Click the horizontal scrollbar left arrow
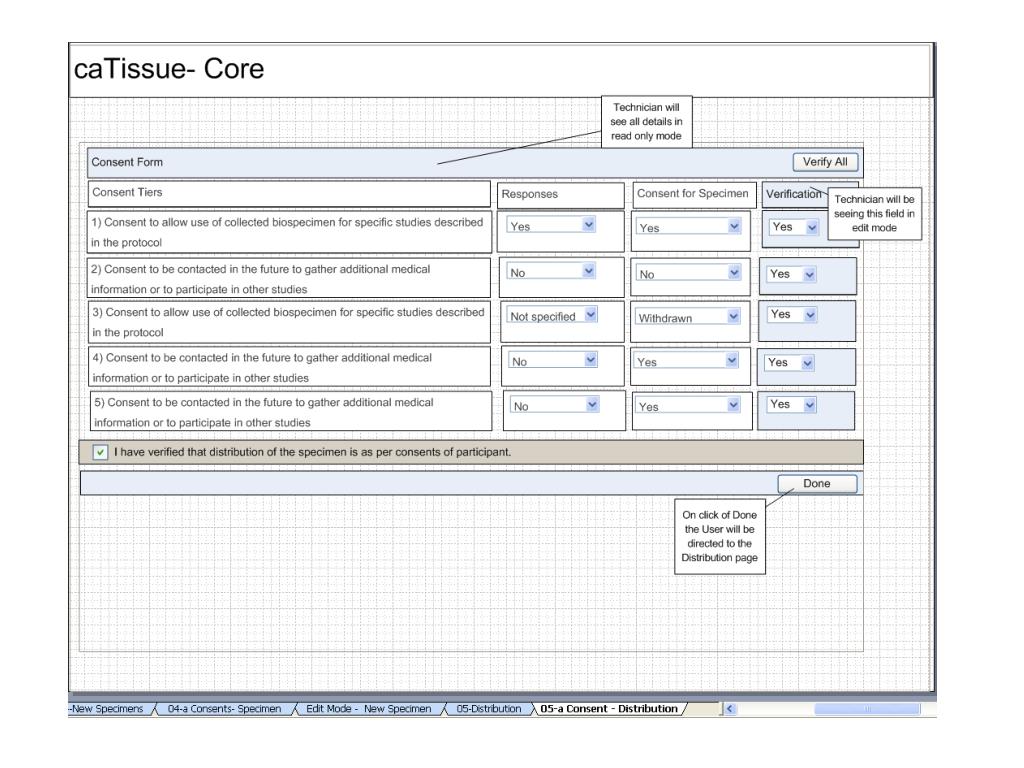 point(729,709)
